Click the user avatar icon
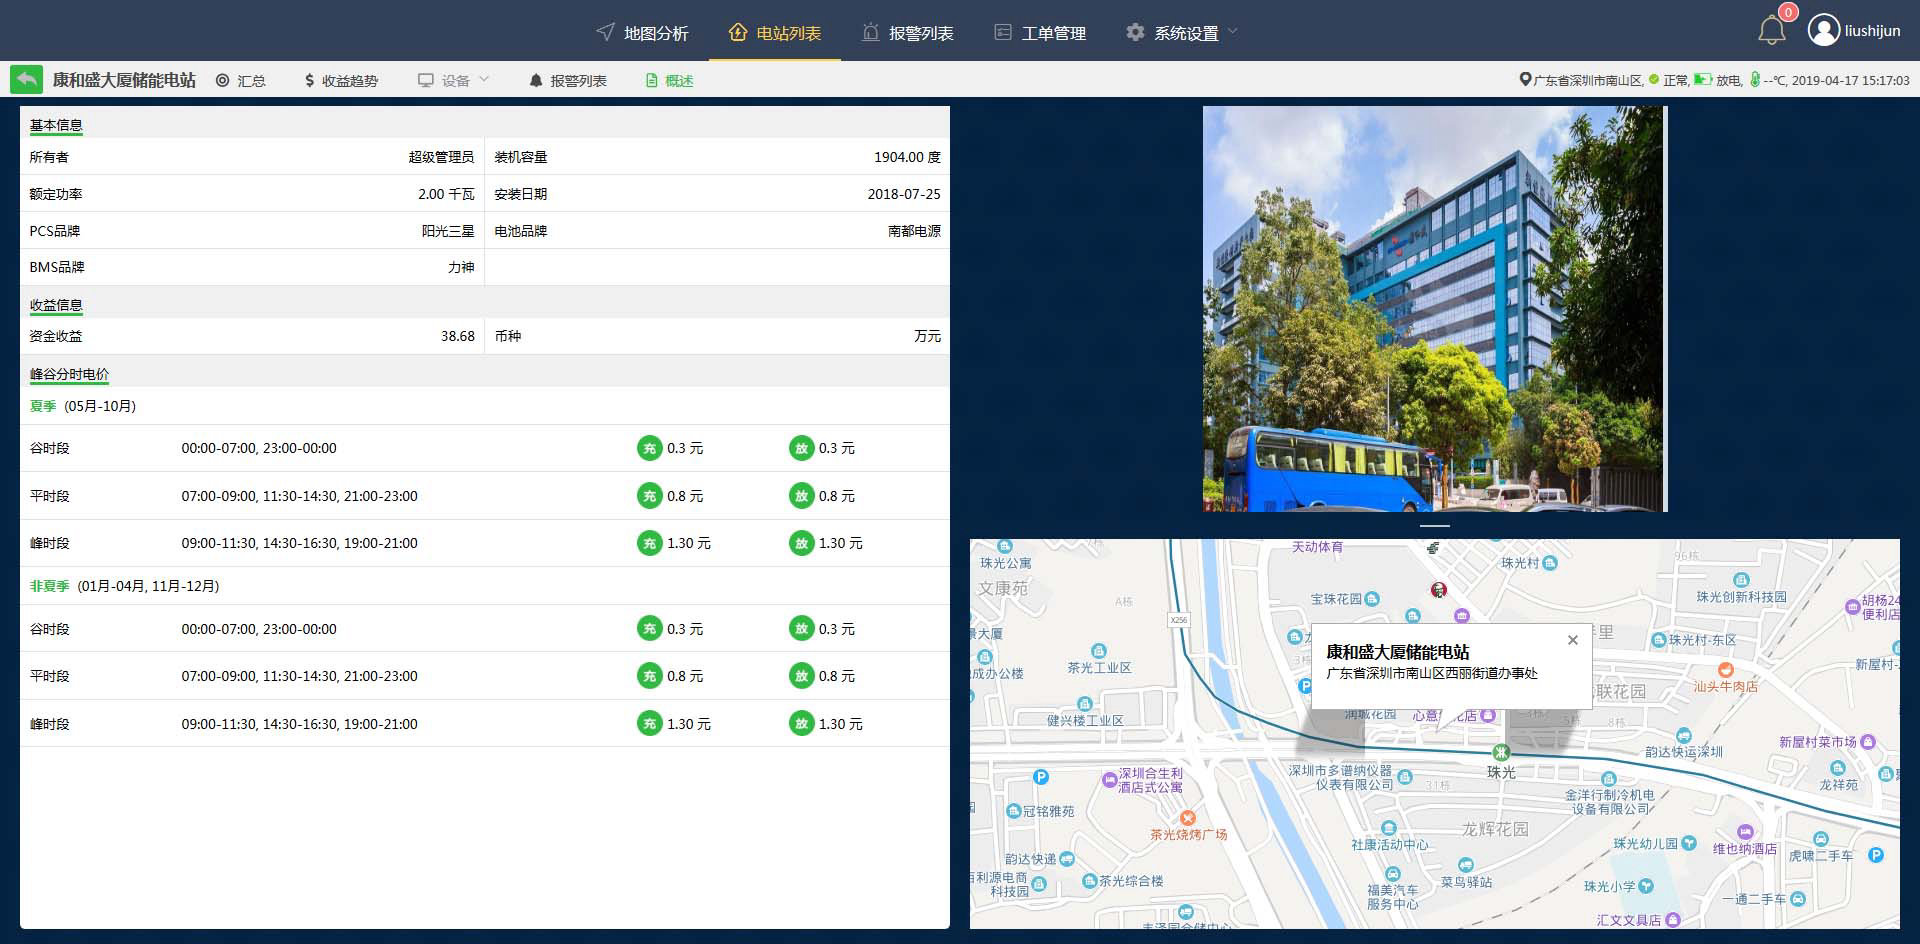 pos(1823,31)
